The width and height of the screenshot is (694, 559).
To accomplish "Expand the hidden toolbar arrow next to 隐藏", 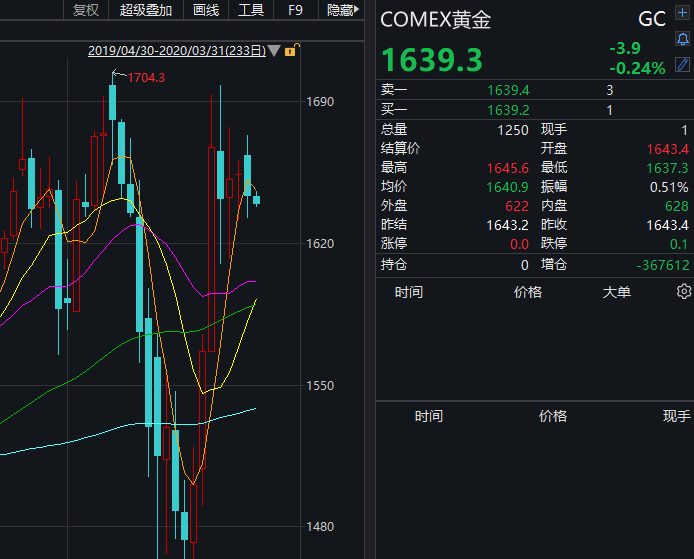I will point(357,9).
